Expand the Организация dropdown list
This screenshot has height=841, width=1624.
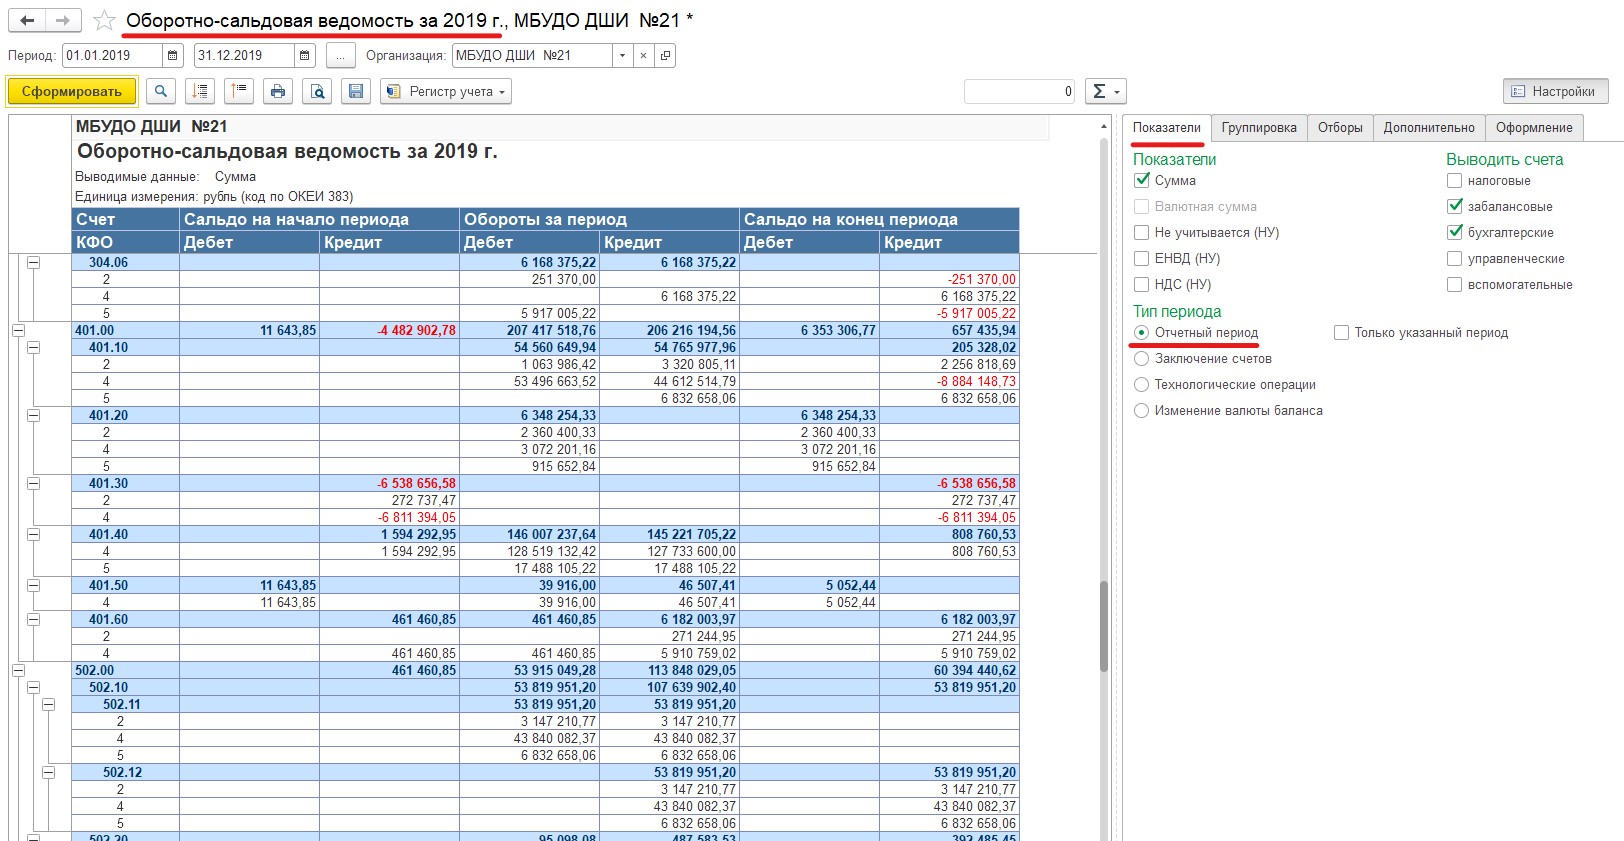[622, 56]
